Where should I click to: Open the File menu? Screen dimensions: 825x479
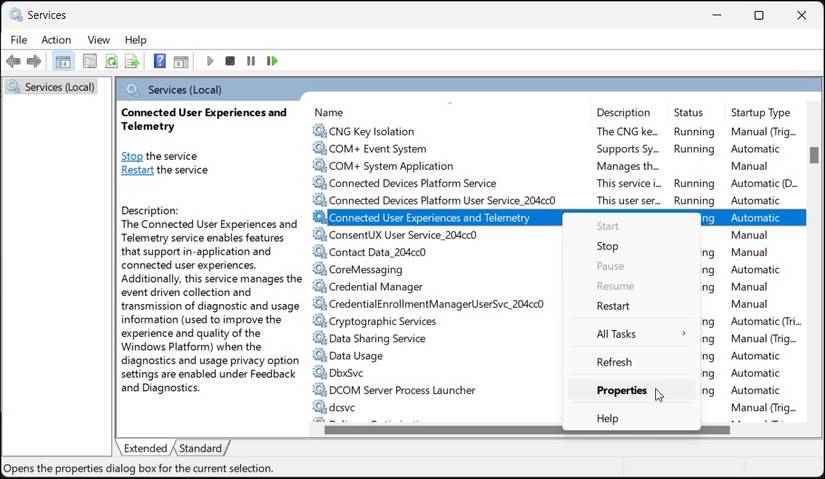[x=18, y=40]
